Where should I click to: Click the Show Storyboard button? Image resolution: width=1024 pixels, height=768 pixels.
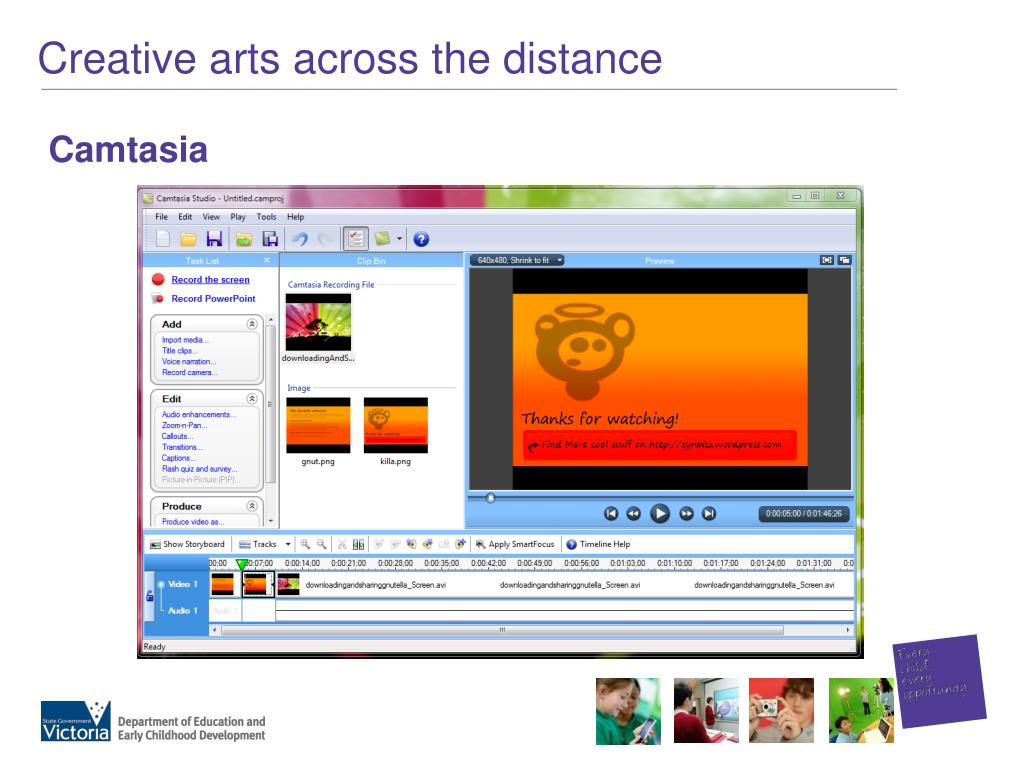point(187,544)
